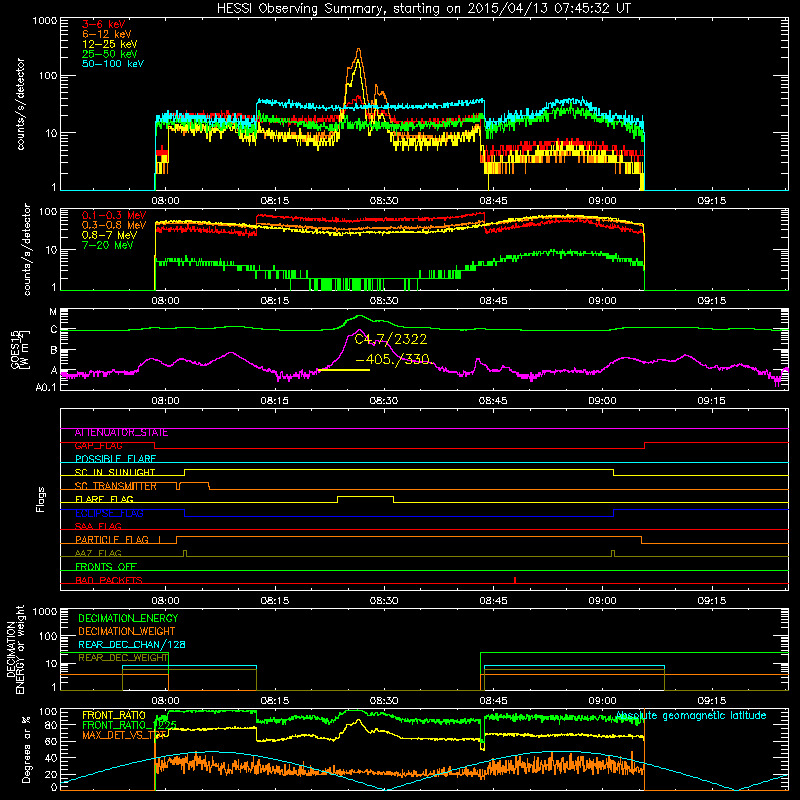Click the REAR_DEC_CHAN/128 legend label
The height and width of the screenshot is (800, 800).
click(132, 645)
